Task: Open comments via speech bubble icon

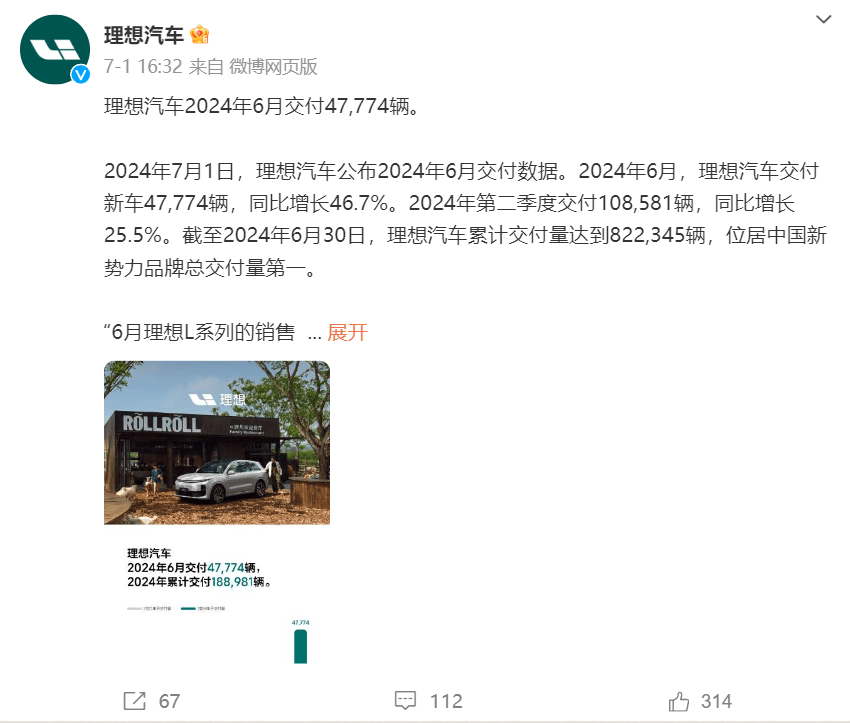Action: (405, 700)
